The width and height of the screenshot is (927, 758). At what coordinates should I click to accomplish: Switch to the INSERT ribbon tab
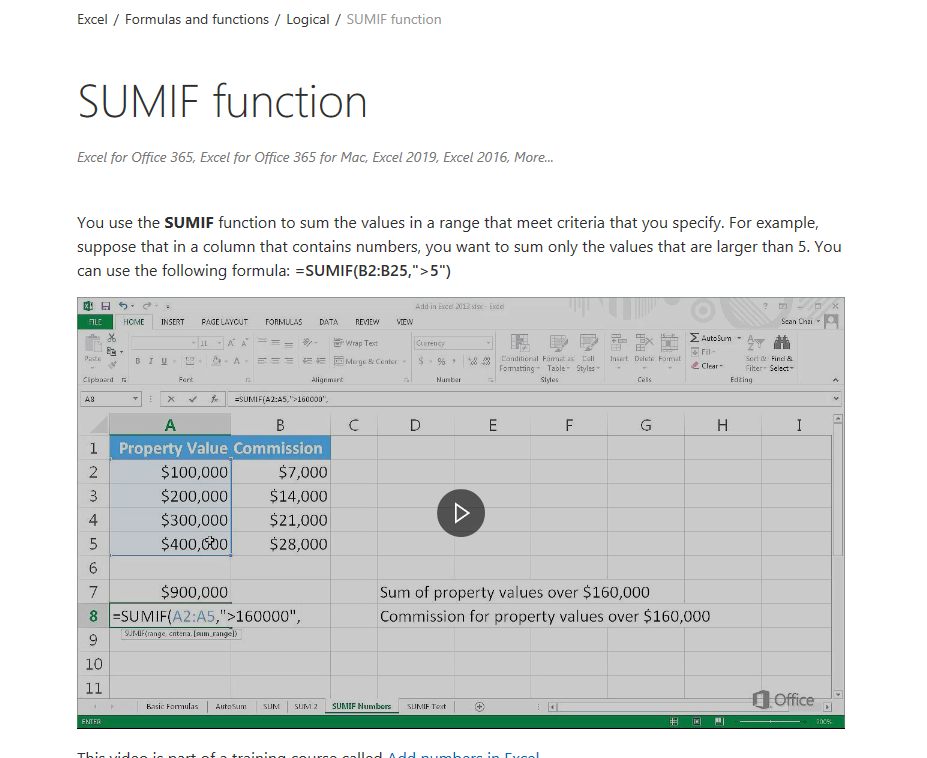(172, 322)
